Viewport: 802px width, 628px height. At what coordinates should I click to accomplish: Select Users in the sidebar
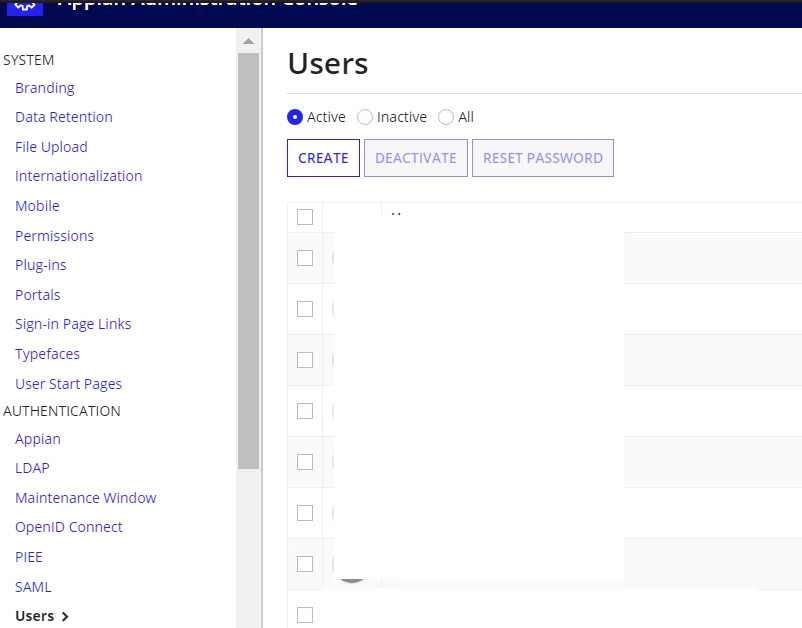34,616
